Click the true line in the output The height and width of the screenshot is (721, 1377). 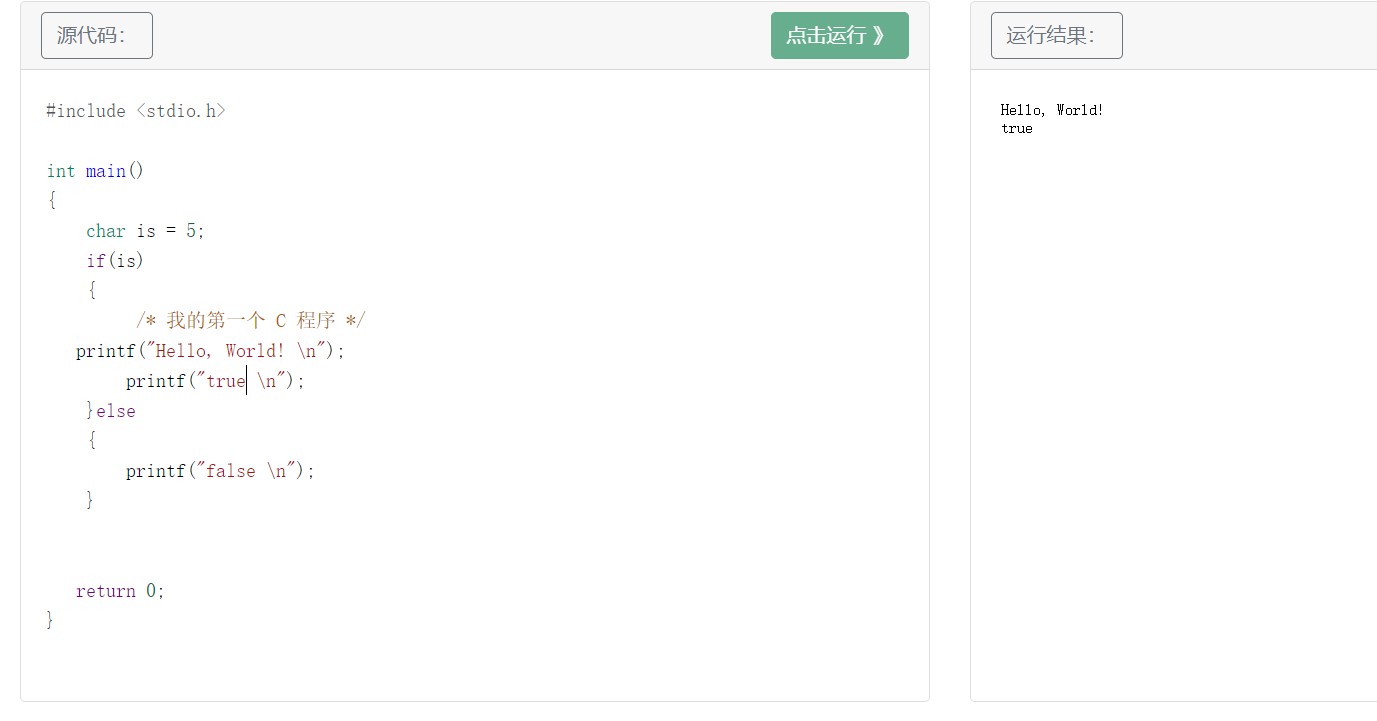pos(1017,129)
